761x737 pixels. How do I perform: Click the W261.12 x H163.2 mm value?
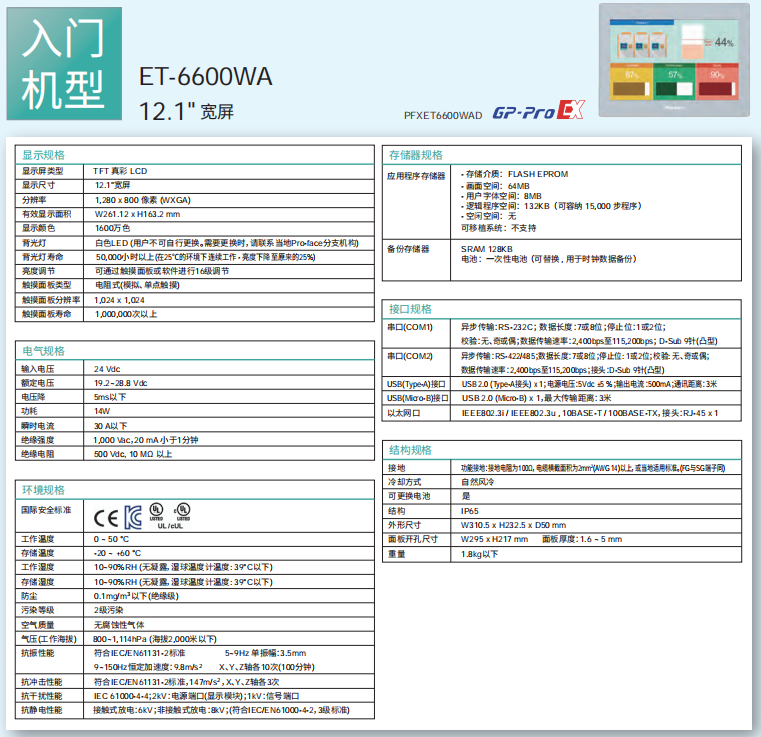click(137, 214)
